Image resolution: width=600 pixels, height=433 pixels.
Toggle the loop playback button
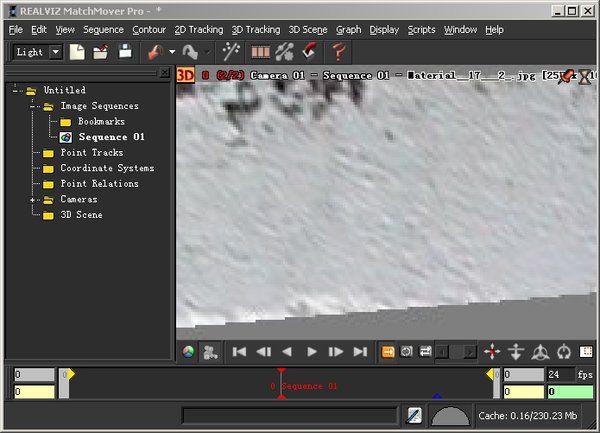point(425,352)
